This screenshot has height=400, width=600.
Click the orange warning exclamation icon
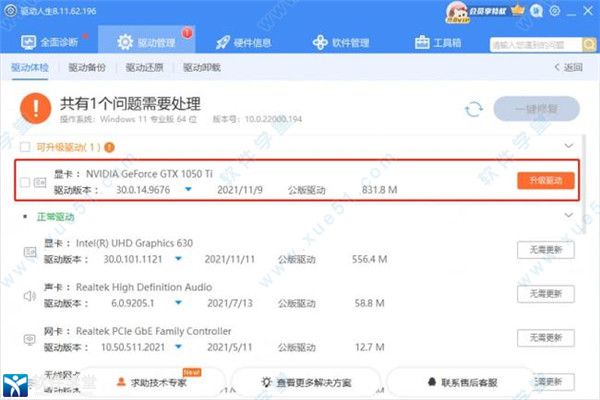tap(35, 109)
